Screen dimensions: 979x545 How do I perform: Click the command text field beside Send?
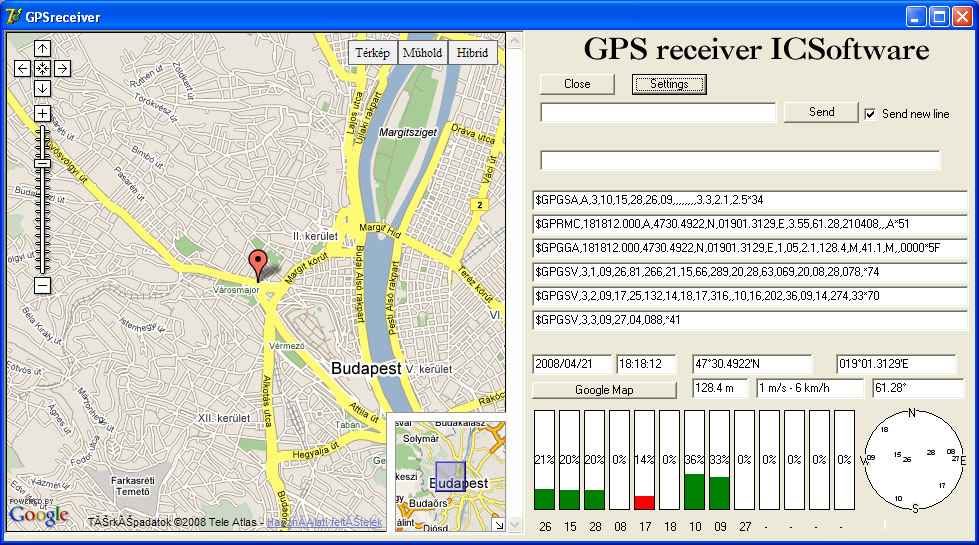click(658, 113)
